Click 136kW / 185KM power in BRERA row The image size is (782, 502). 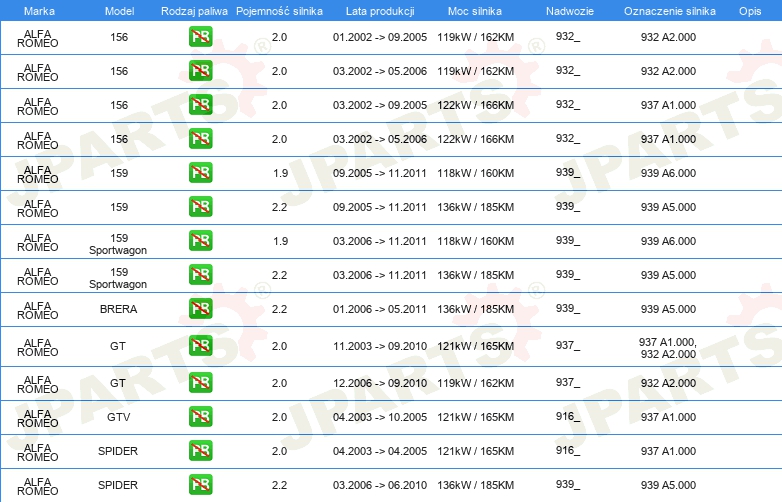point(475,309)
